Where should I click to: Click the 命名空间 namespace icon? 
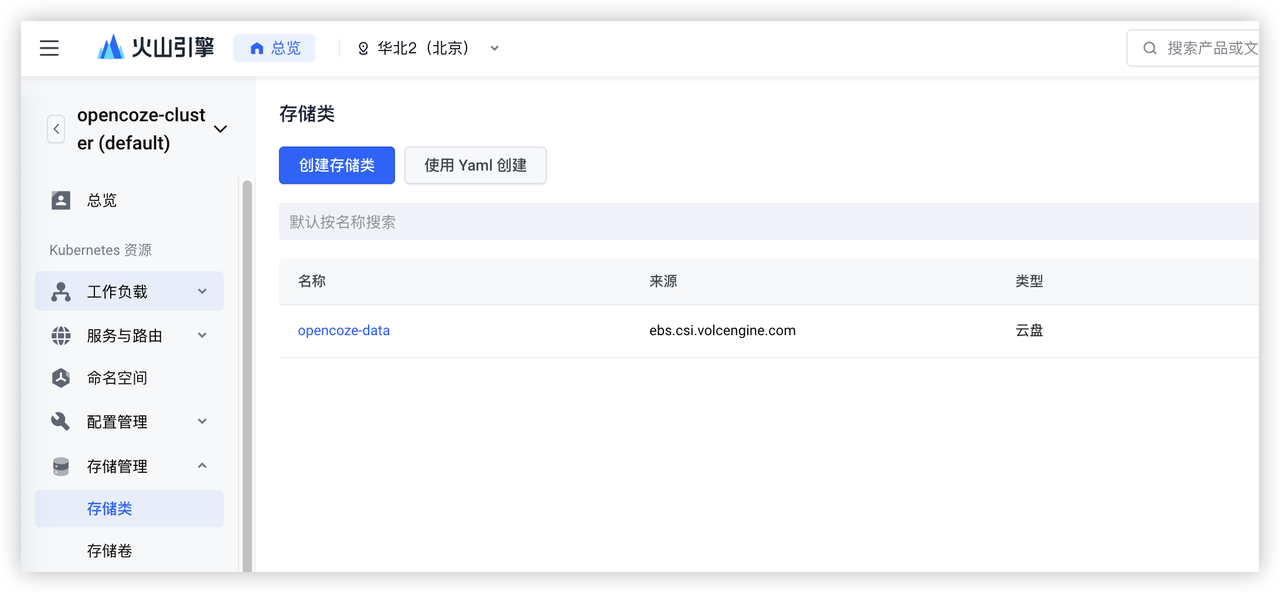click(61, 378)
